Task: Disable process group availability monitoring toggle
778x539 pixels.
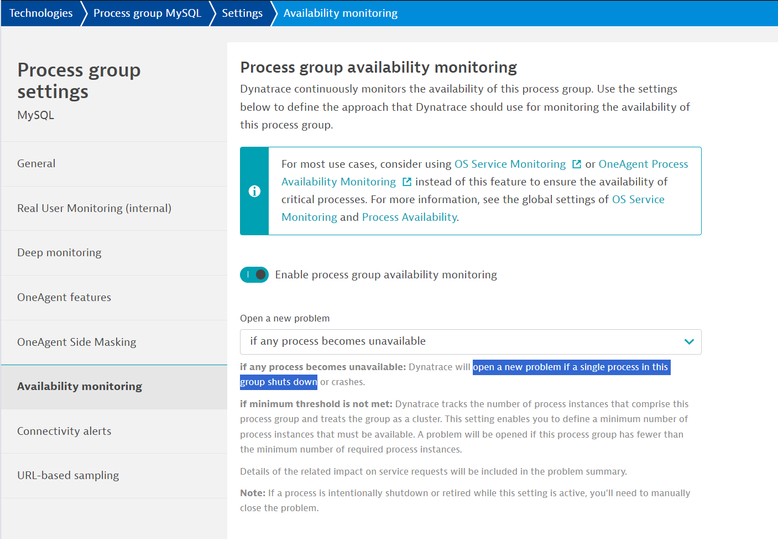Action: pos(255,274)
